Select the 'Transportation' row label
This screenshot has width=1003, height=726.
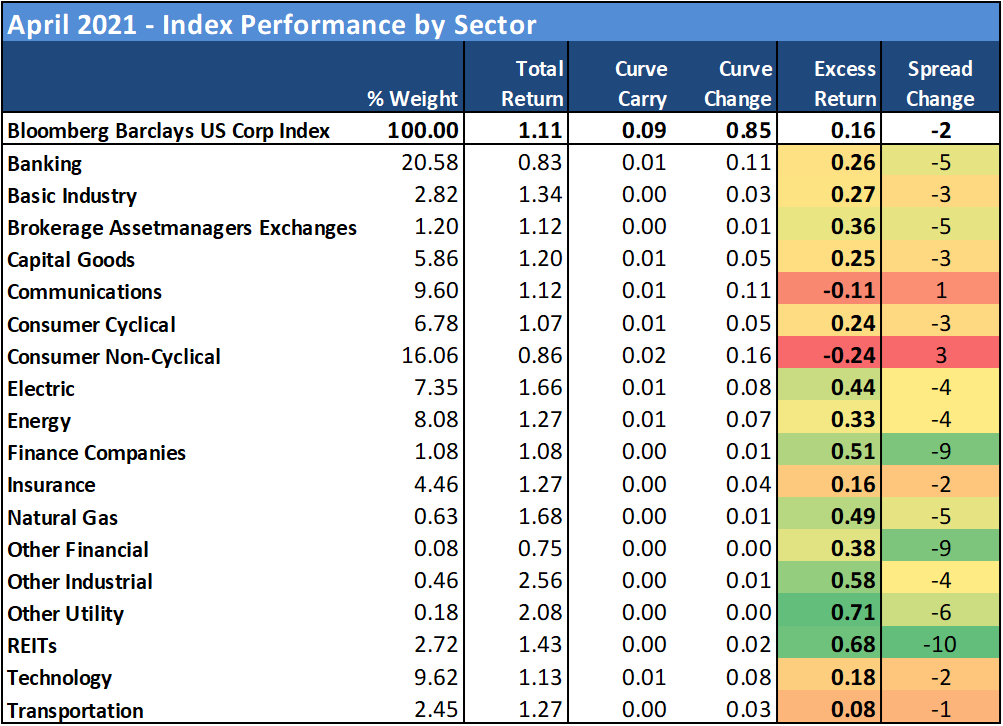[76, 711]
